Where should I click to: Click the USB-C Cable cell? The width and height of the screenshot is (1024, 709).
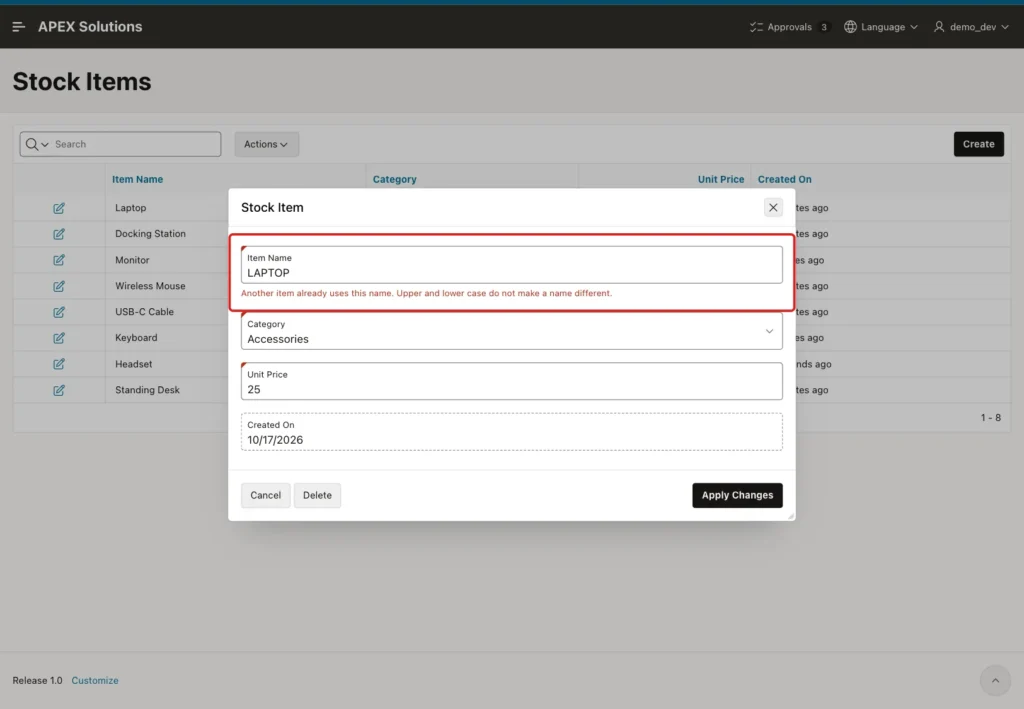coord(144,312)
